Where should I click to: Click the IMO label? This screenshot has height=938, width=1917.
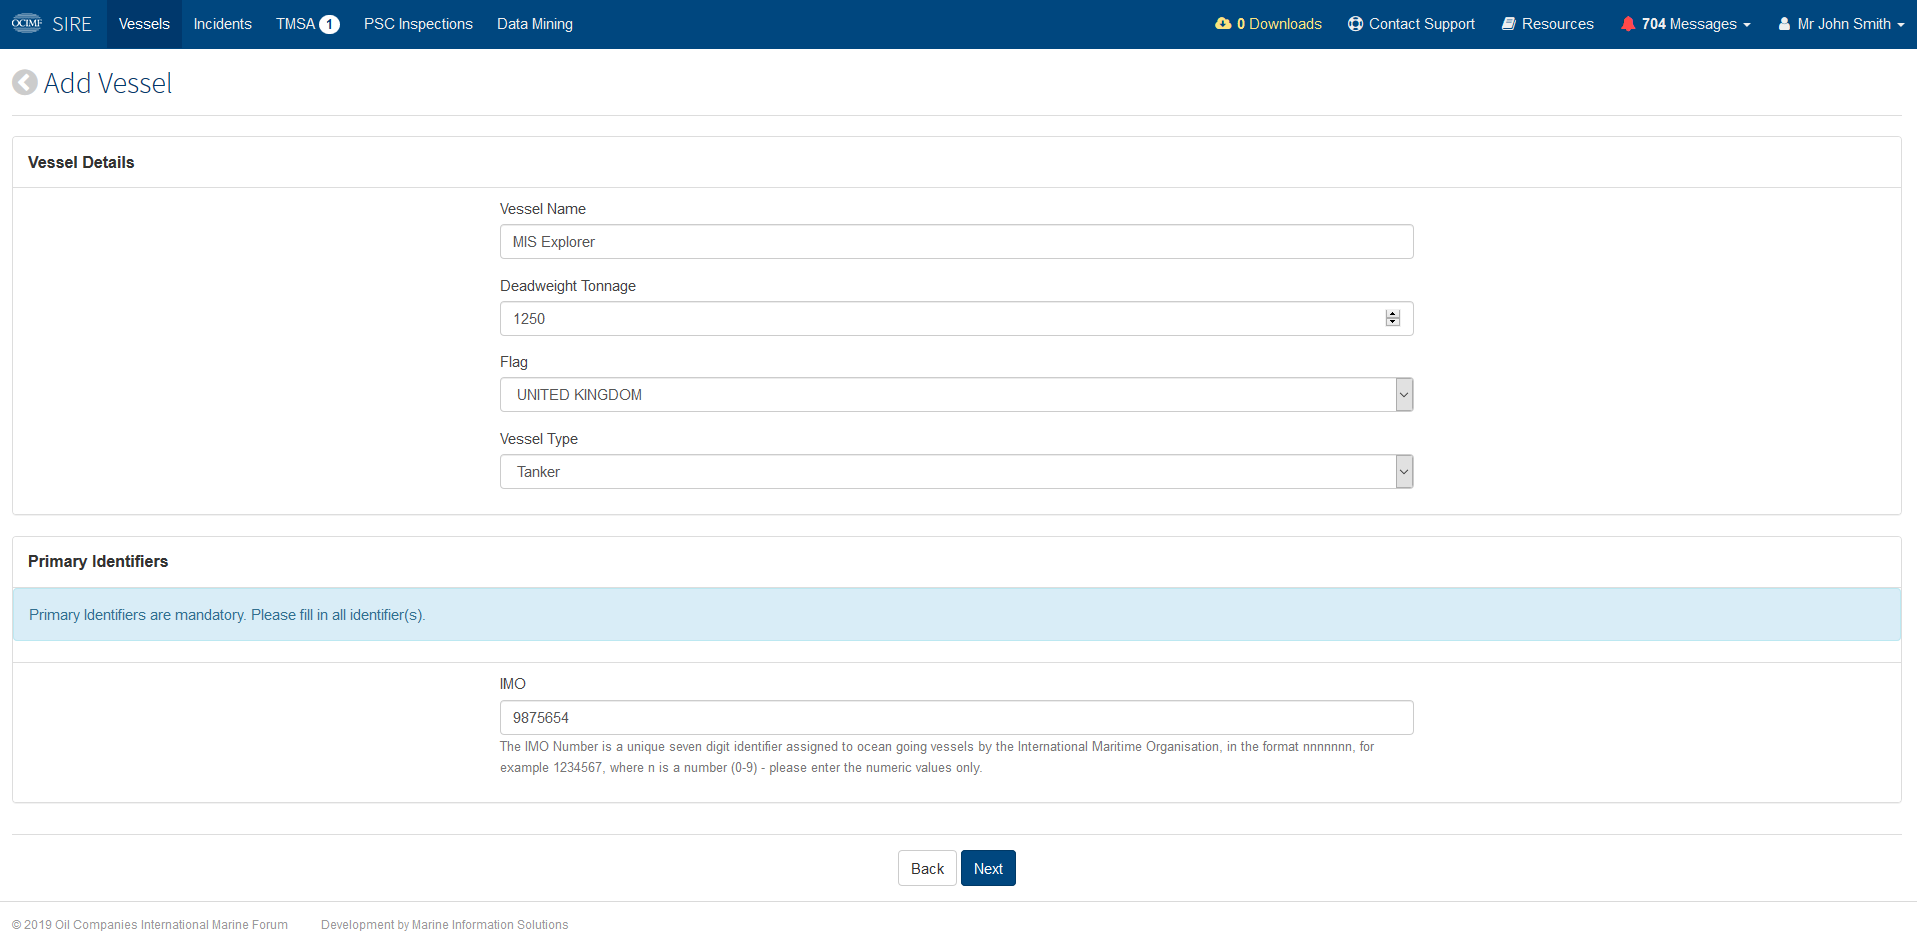pyautogui.click(x=513, y=684)
